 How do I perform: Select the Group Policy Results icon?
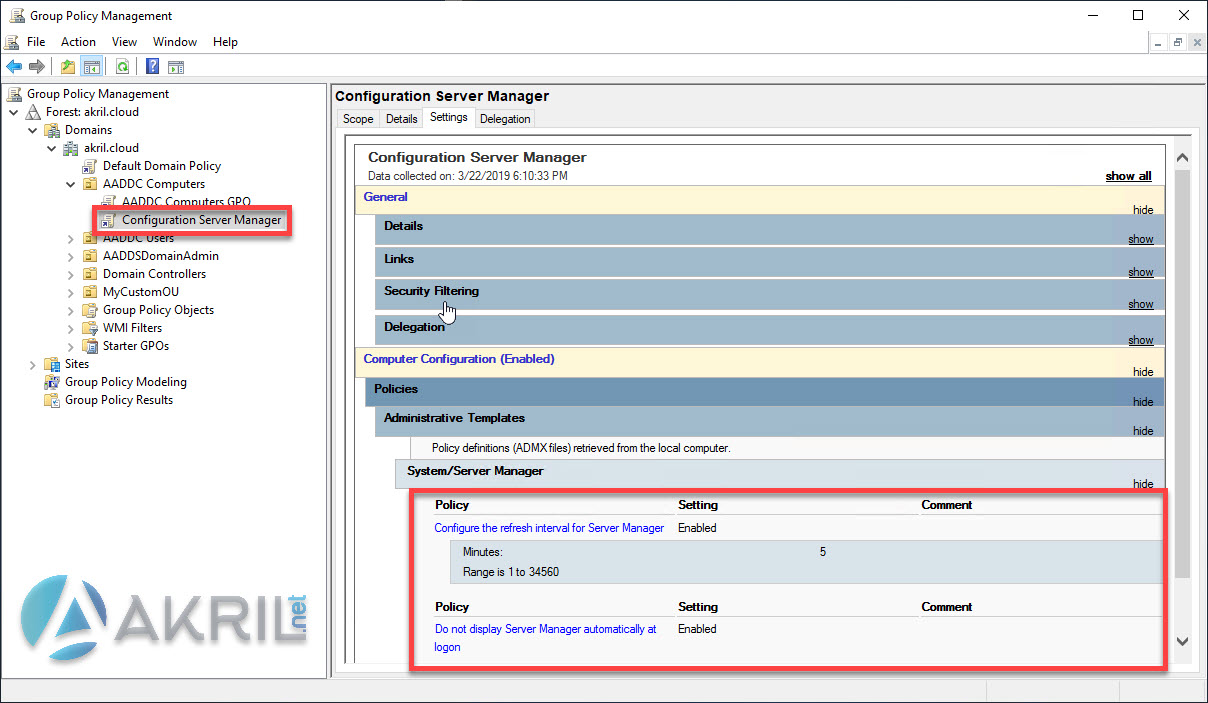coord(51,399)
